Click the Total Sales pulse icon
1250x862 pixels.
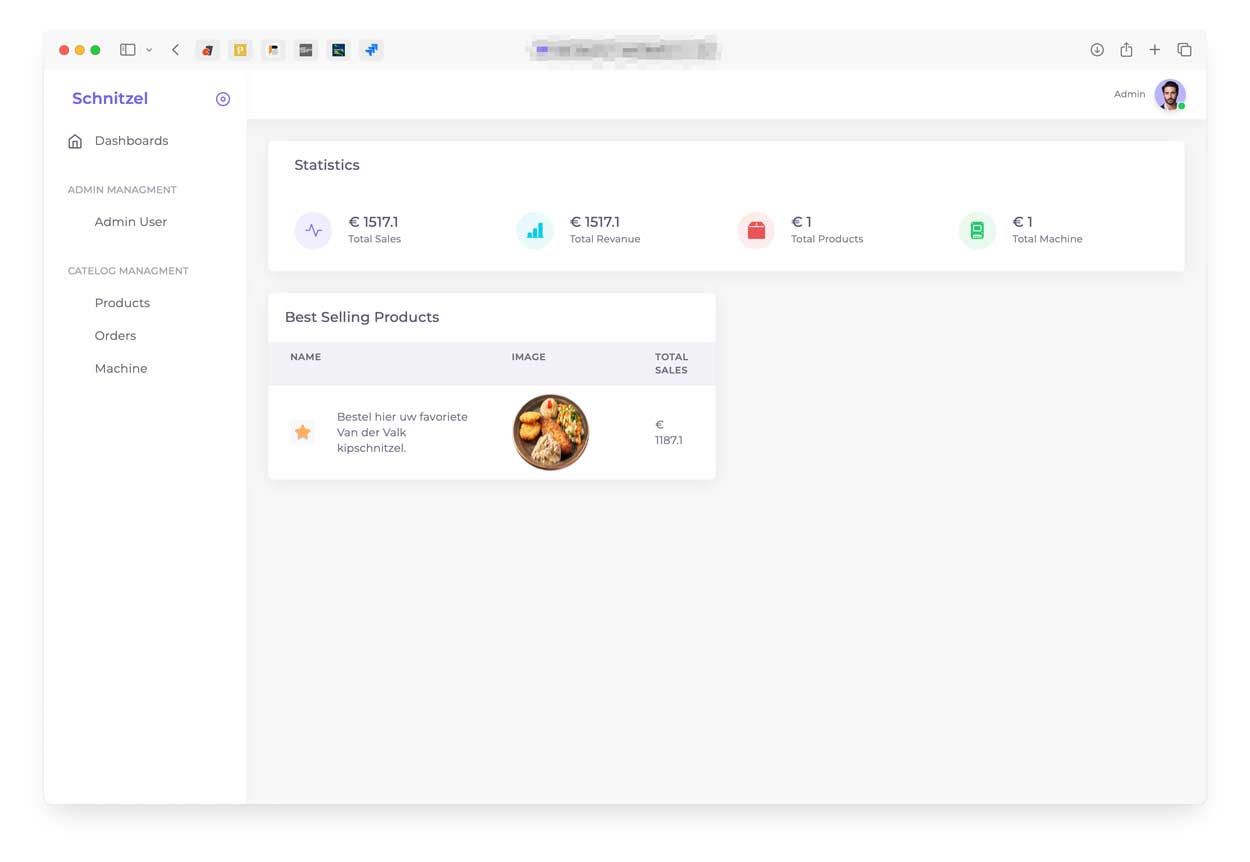pos(313,230)
